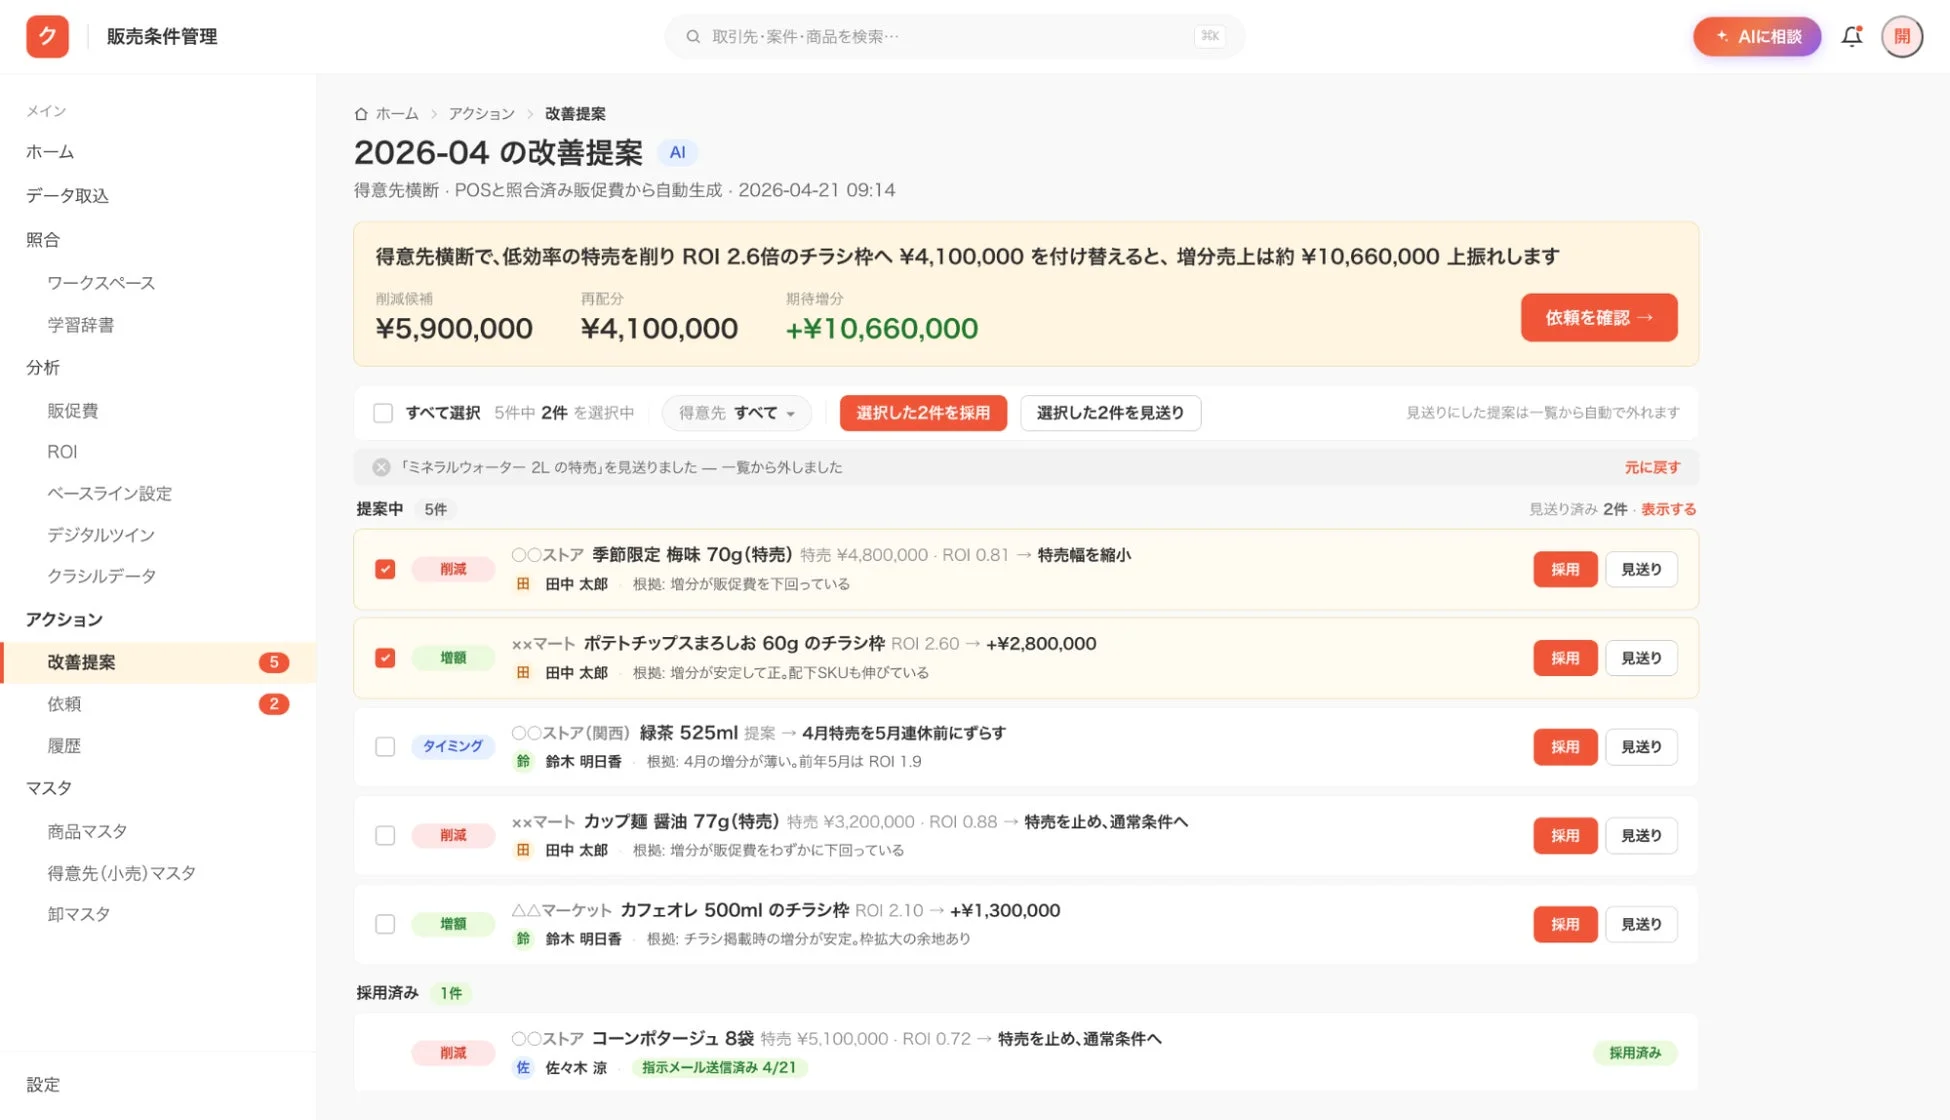Click 選択した2件を採用
Screen dimensions: 1950x1120
click(x=922, y=413)
